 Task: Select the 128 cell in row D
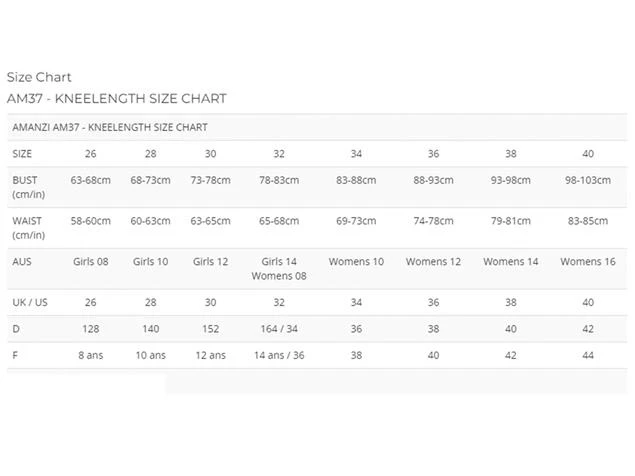[90, 328]
